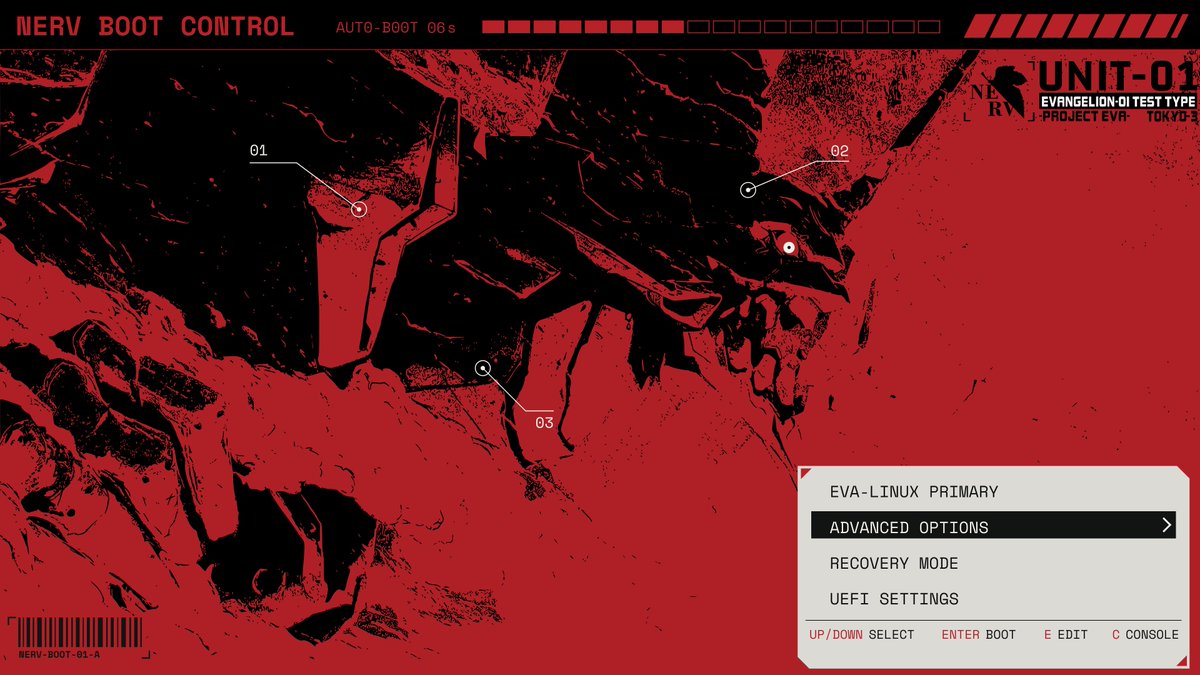The height and width of the screenshot is (675, 1200).
Task: Click the NERV-BOOT-01-A caption text
Action: (x=59, y=655)
